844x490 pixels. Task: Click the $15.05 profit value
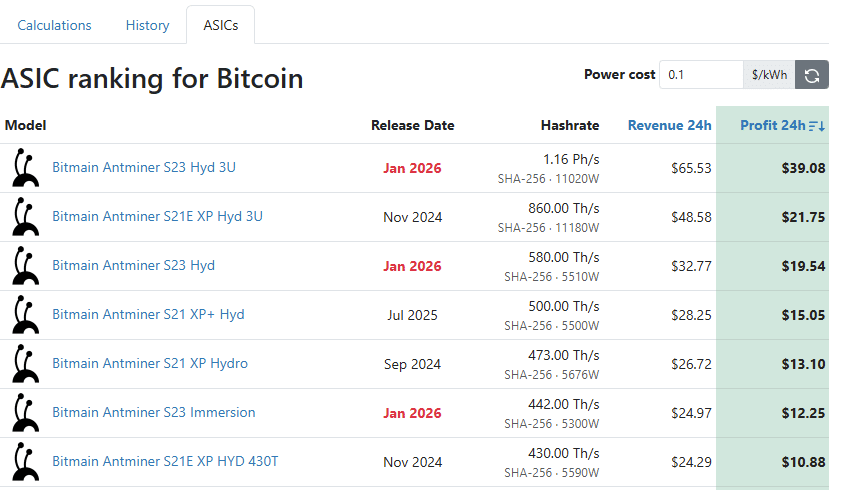pyautogui.click(x=803, y=316)
